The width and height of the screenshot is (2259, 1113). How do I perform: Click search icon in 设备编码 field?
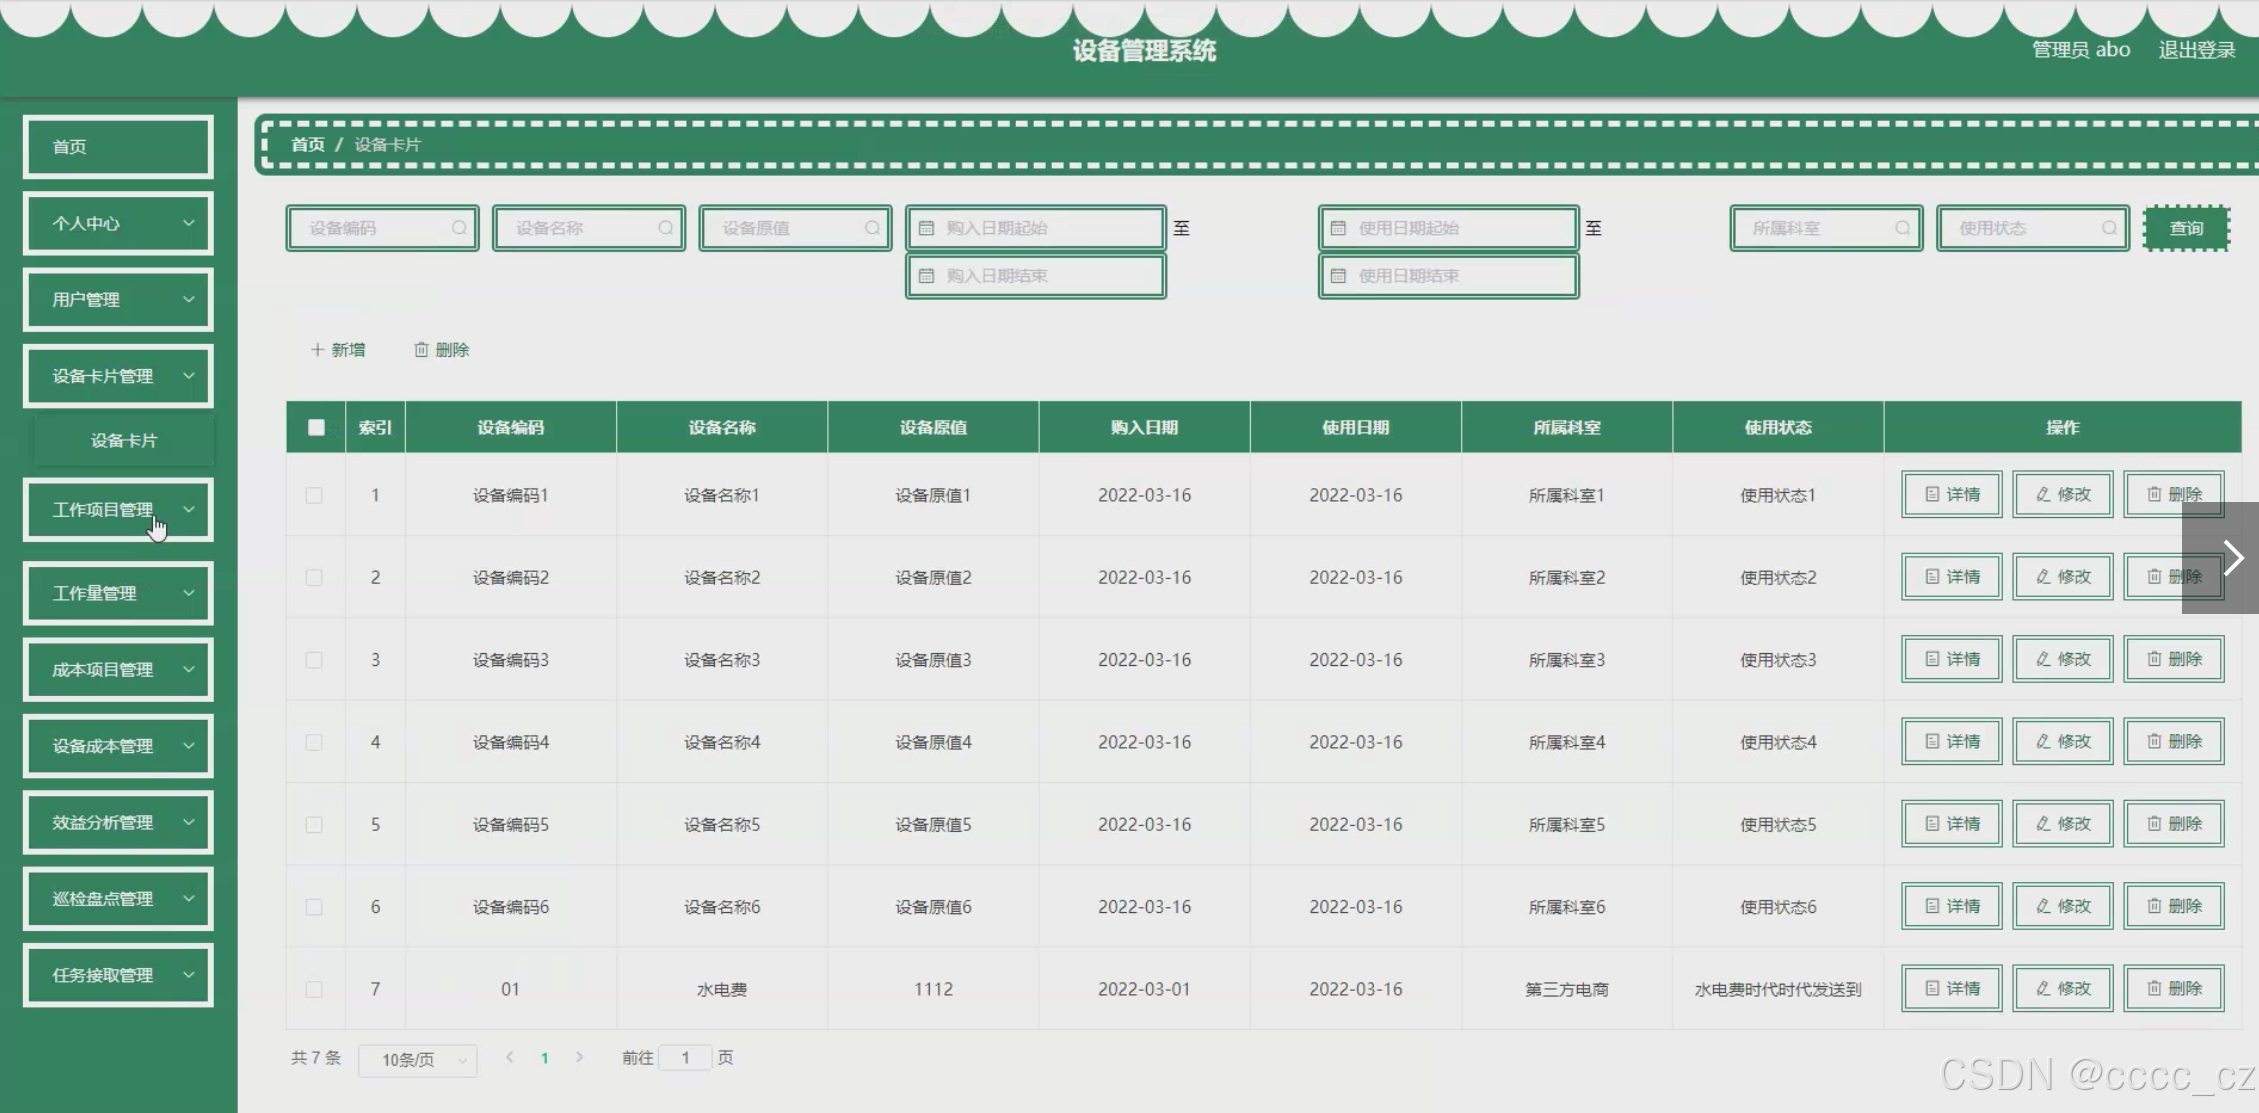coord(458,228)
